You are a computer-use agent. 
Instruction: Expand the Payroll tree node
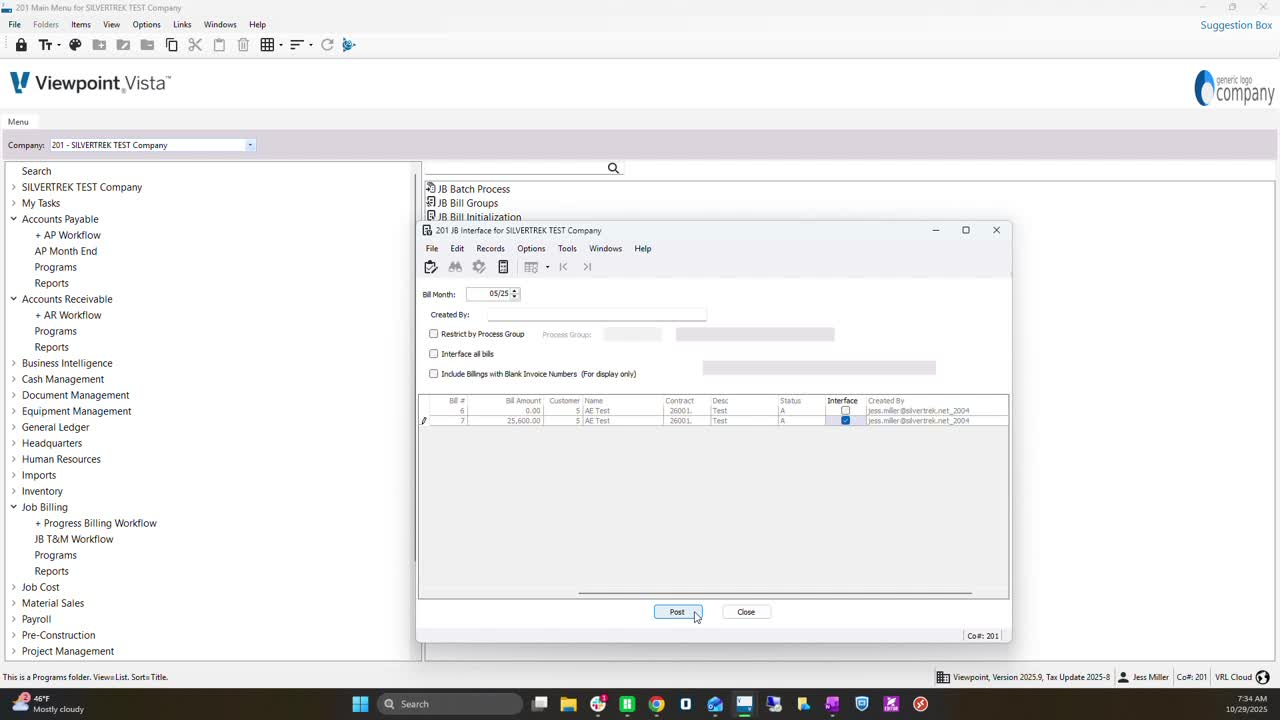14,619
